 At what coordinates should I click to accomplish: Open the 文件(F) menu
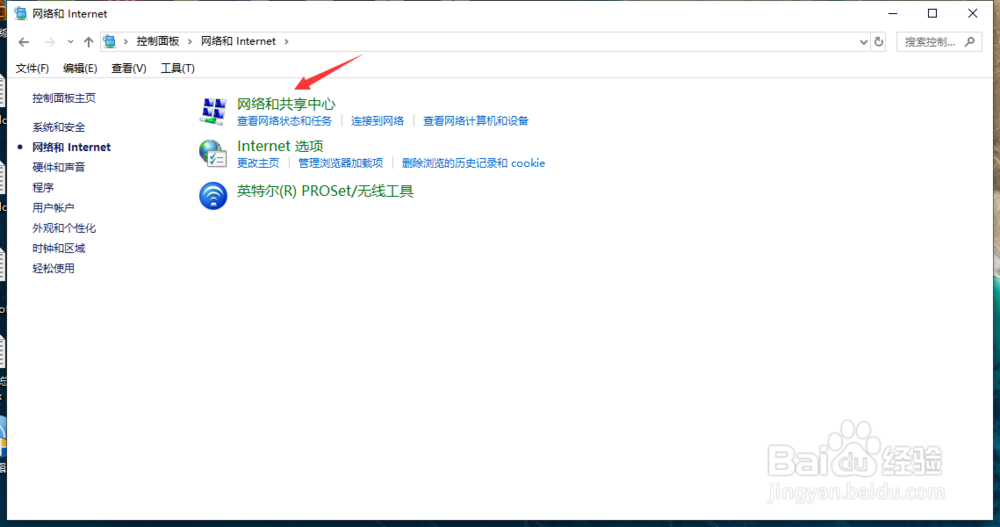point(32,68)
